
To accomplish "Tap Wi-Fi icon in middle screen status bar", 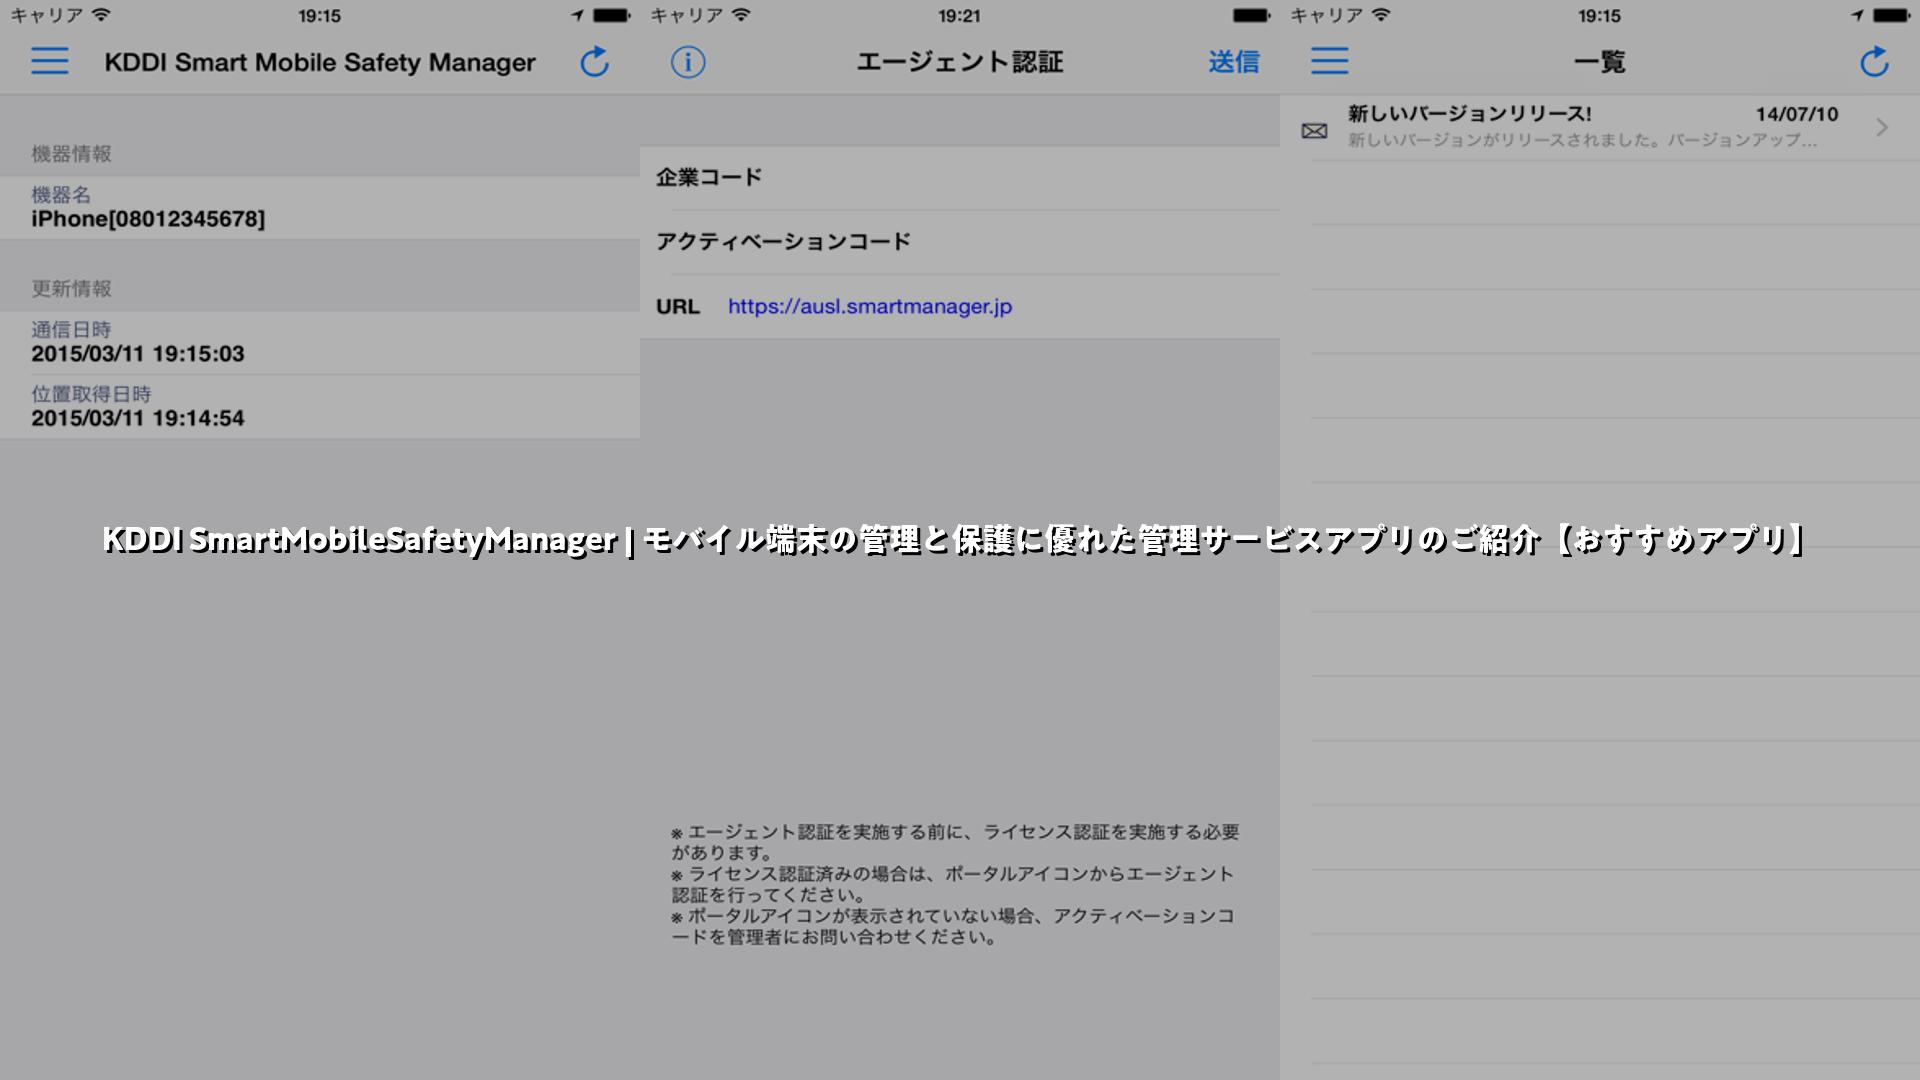I will point(741,15).
